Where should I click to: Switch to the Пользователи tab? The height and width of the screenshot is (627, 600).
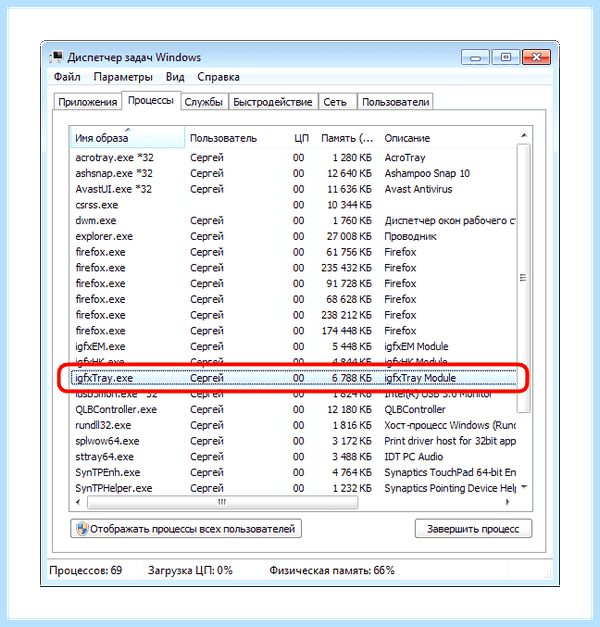click(395, 102)
